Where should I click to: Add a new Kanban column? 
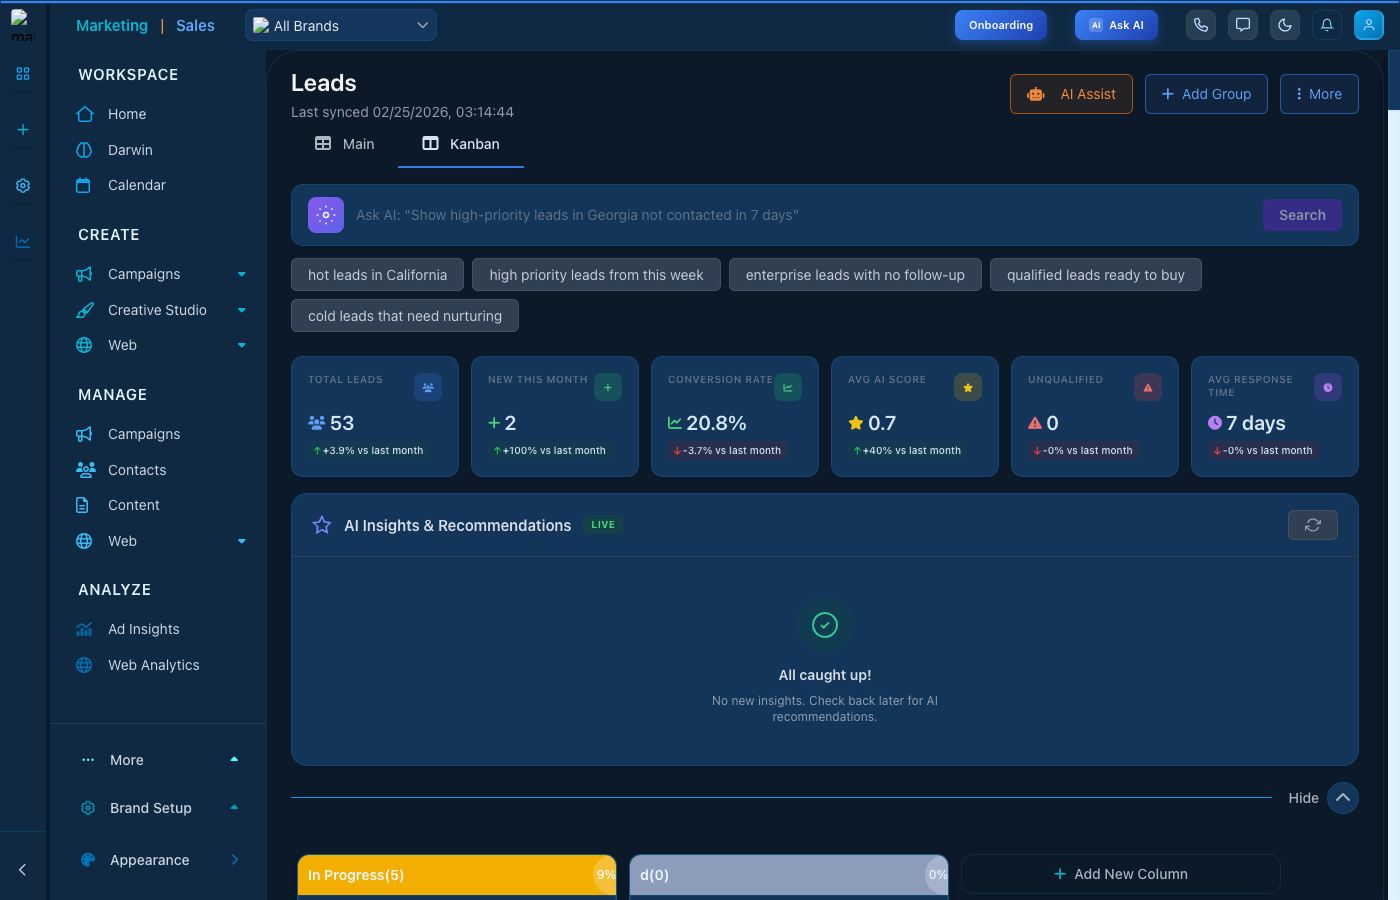point(1121,874)
